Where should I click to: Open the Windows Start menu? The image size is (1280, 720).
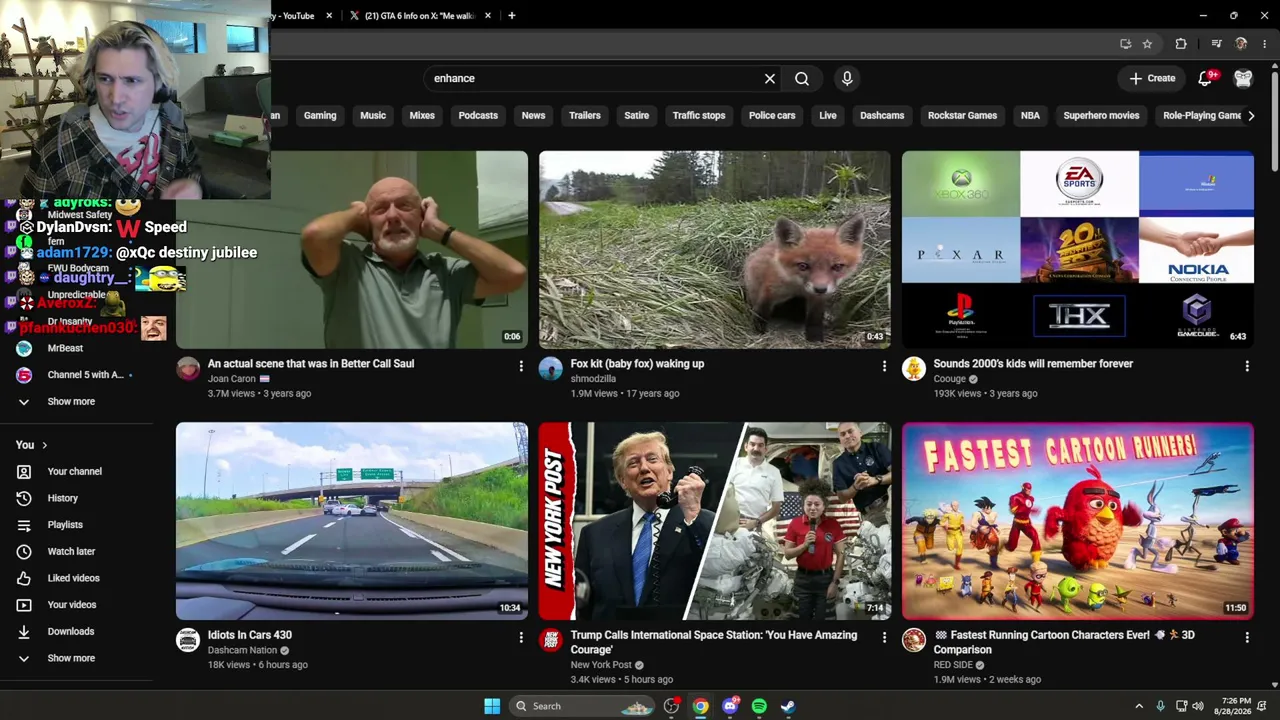(492, 706)
